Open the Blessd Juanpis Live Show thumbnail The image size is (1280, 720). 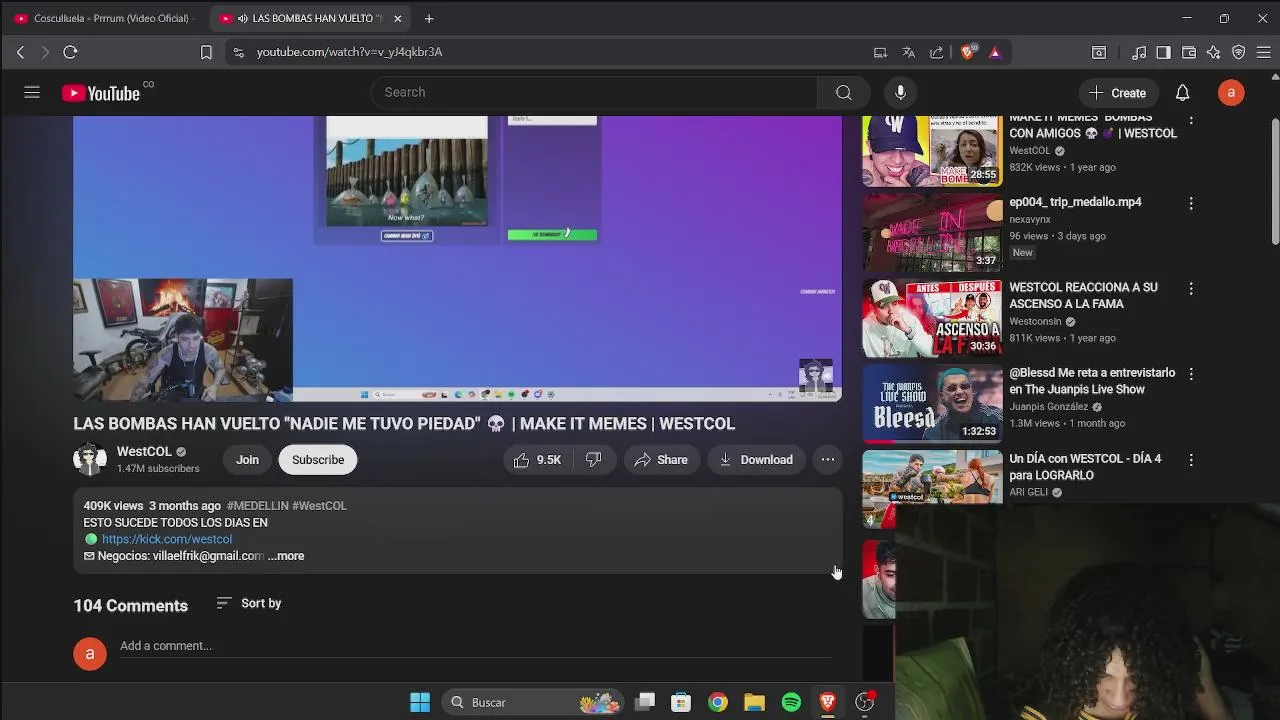click(x=932, y=403)
